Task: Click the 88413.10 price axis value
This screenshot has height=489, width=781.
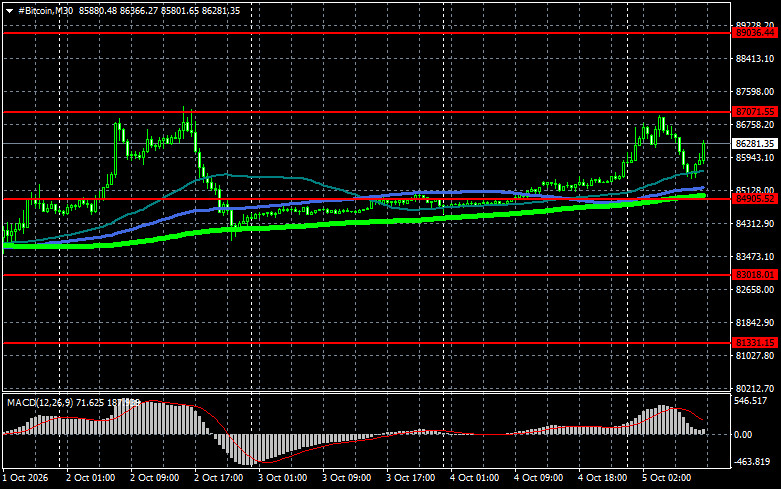Action: coord(755,59)
